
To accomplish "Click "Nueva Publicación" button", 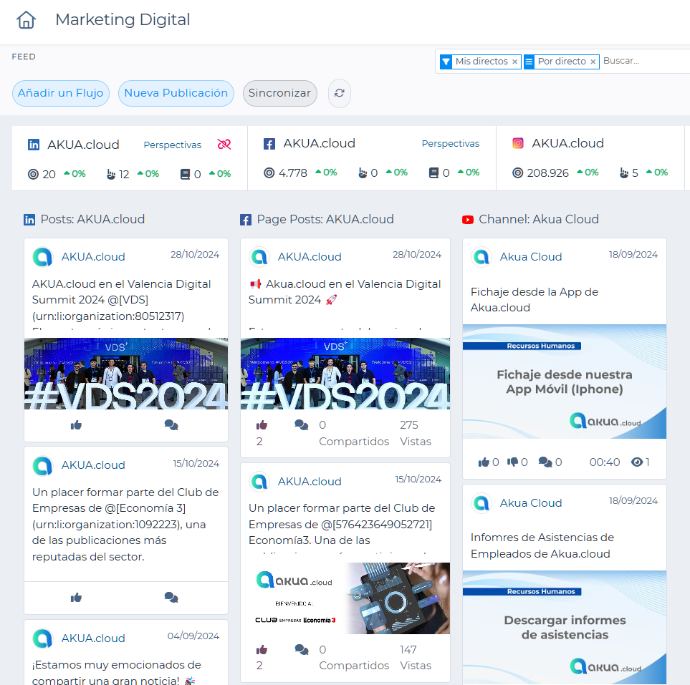I will [x=176, y=93].
